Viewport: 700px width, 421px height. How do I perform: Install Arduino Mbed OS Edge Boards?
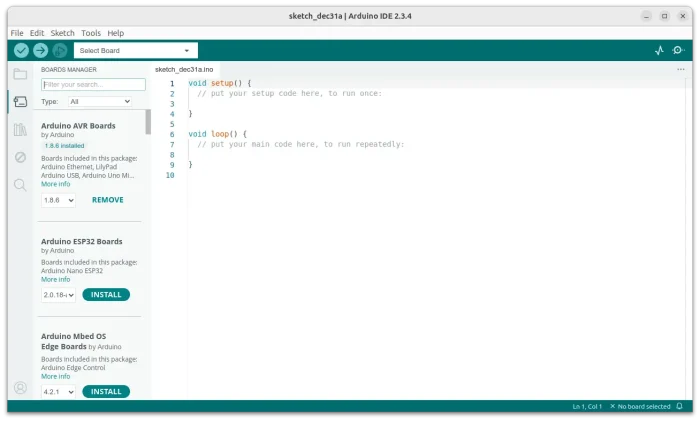[106, 392]
